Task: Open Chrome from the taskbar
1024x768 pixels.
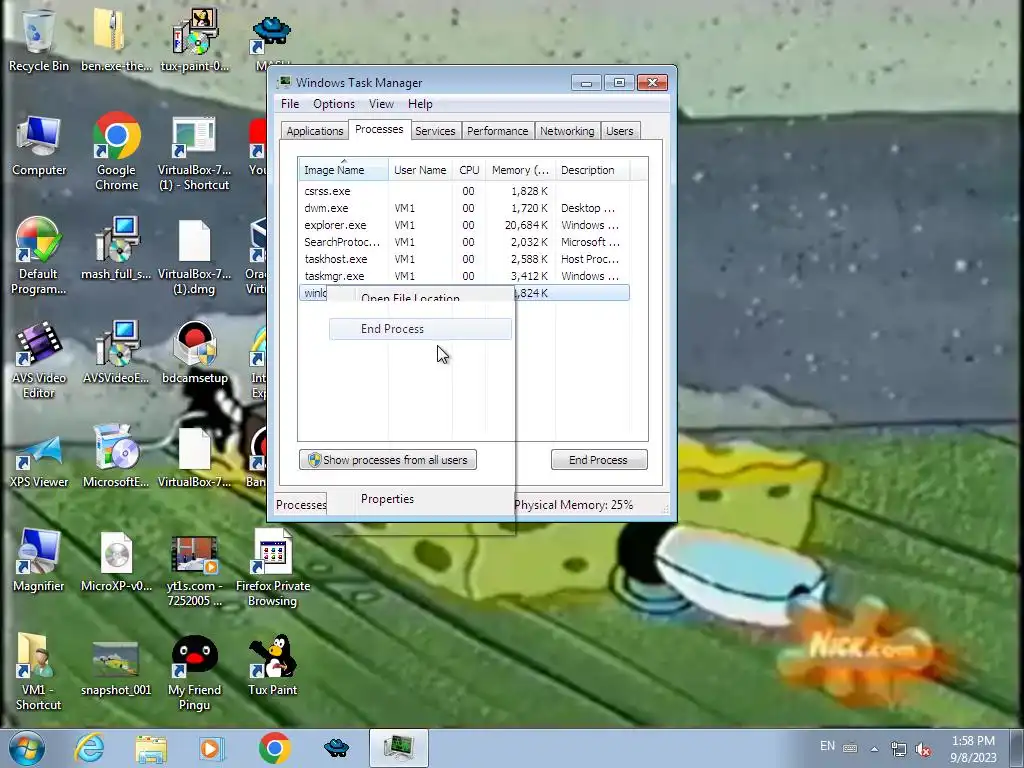Action: click(274, 748)
